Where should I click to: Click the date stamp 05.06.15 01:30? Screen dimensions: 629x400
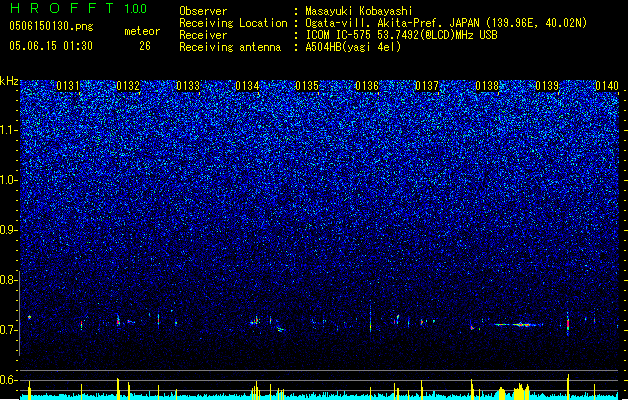(51, 46)
